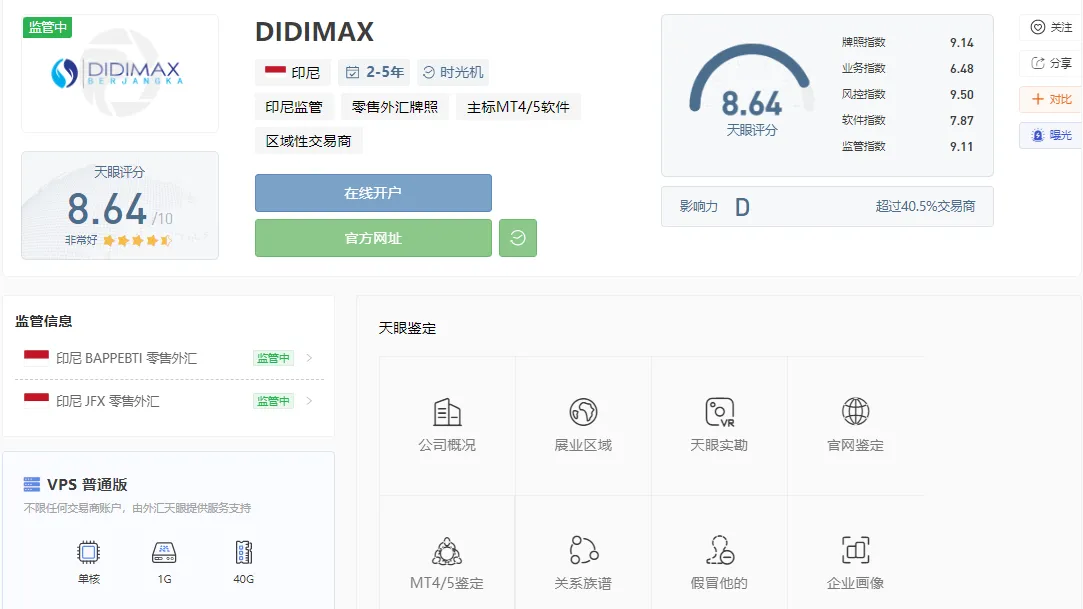
Task: Click the 分享 share button
Action: click(x=1051, y=64)
